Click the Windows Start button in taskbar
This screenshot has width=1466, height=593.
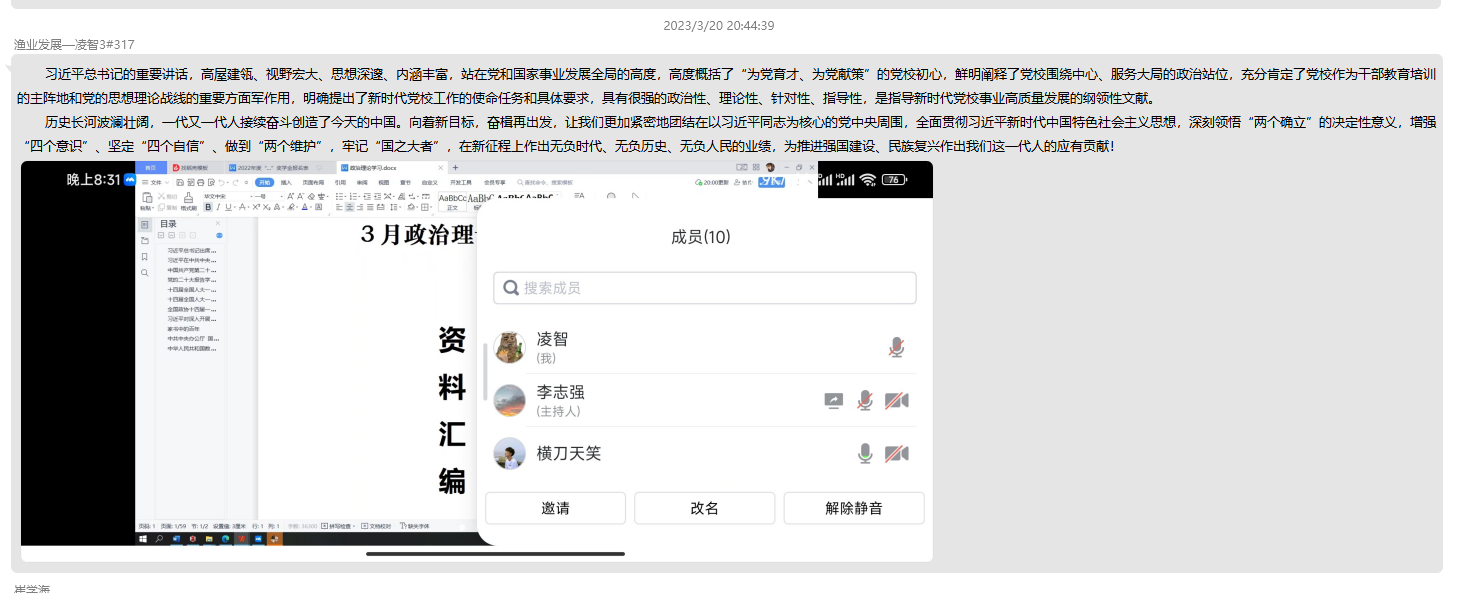143,539
